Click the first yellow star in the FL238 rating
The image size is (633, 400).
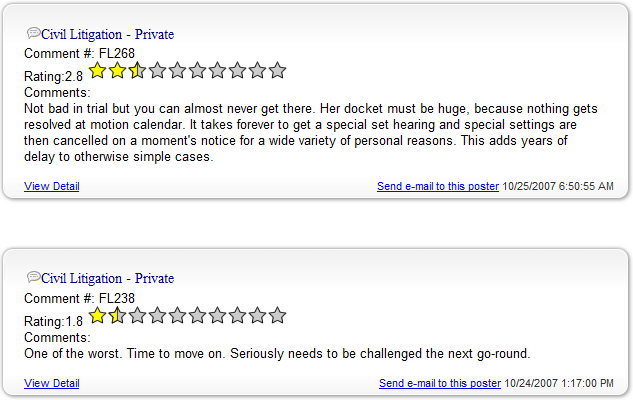[97, 315]
